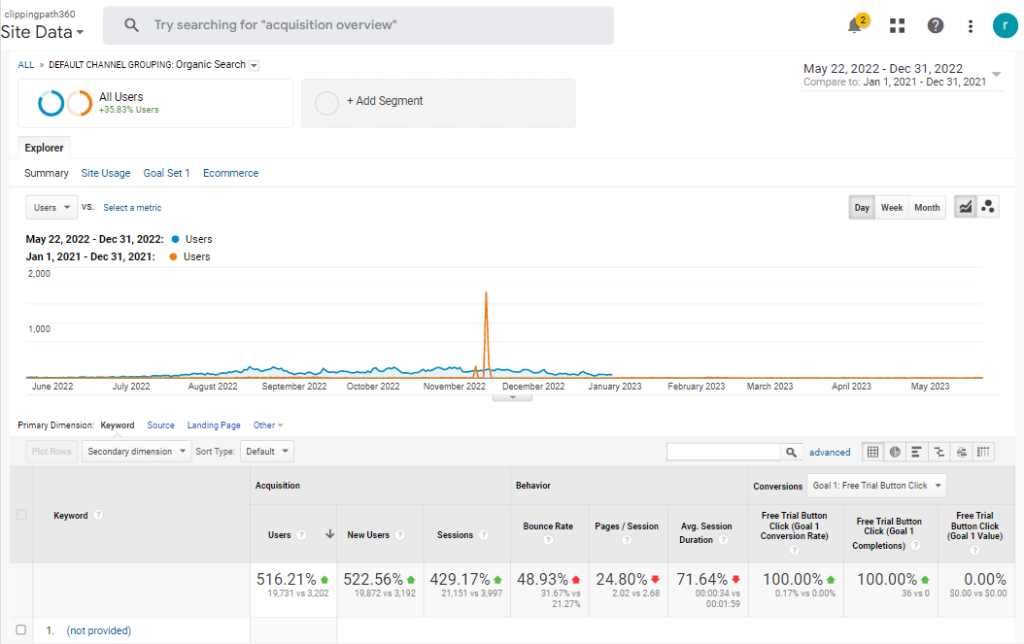Screen dimensions: 1024x644
Task: Open the date range picker
Action: click(901, 75)
